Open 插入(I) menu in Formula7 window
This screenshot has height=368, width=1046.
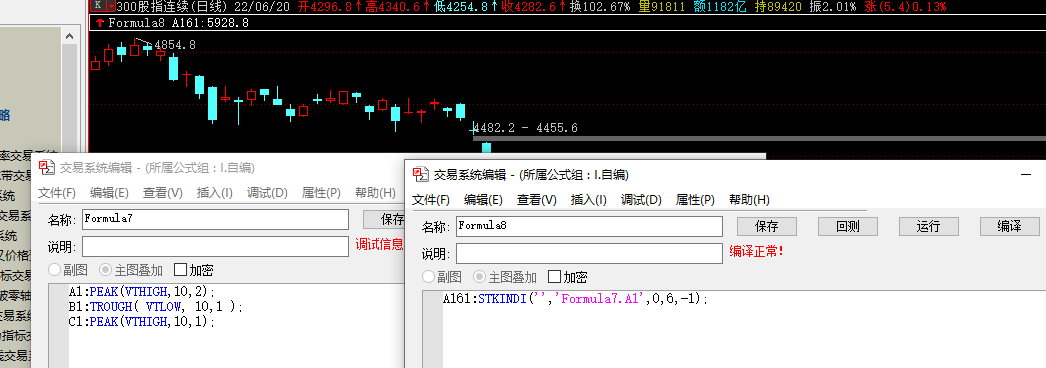215,193
